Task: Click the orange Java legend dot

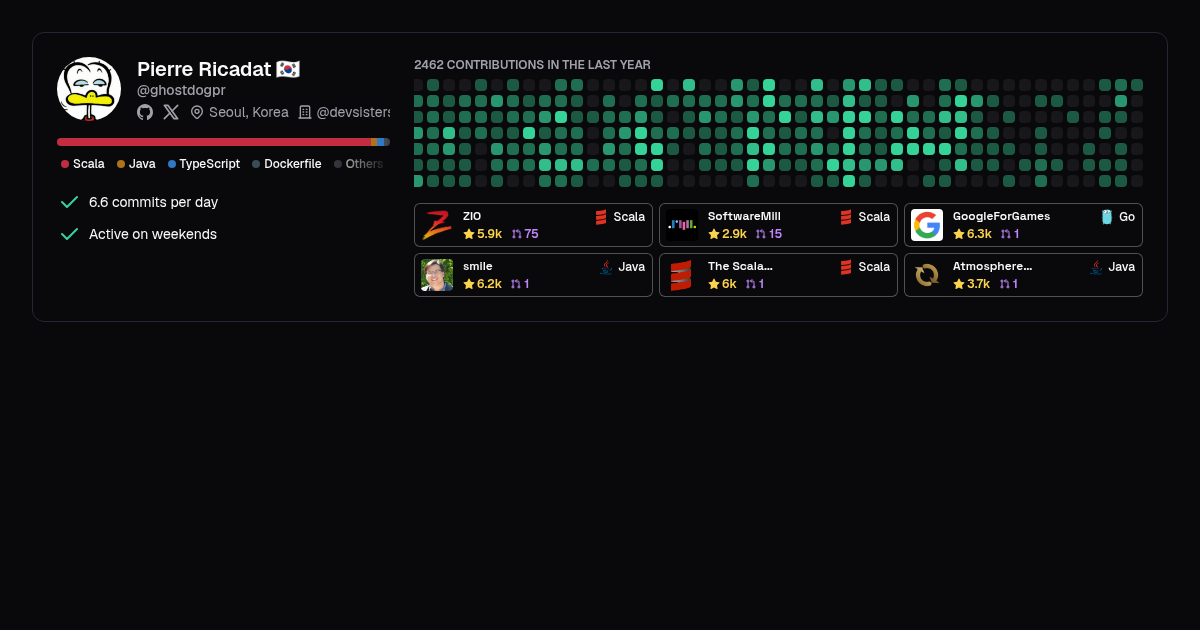Action: coord(121,164)
